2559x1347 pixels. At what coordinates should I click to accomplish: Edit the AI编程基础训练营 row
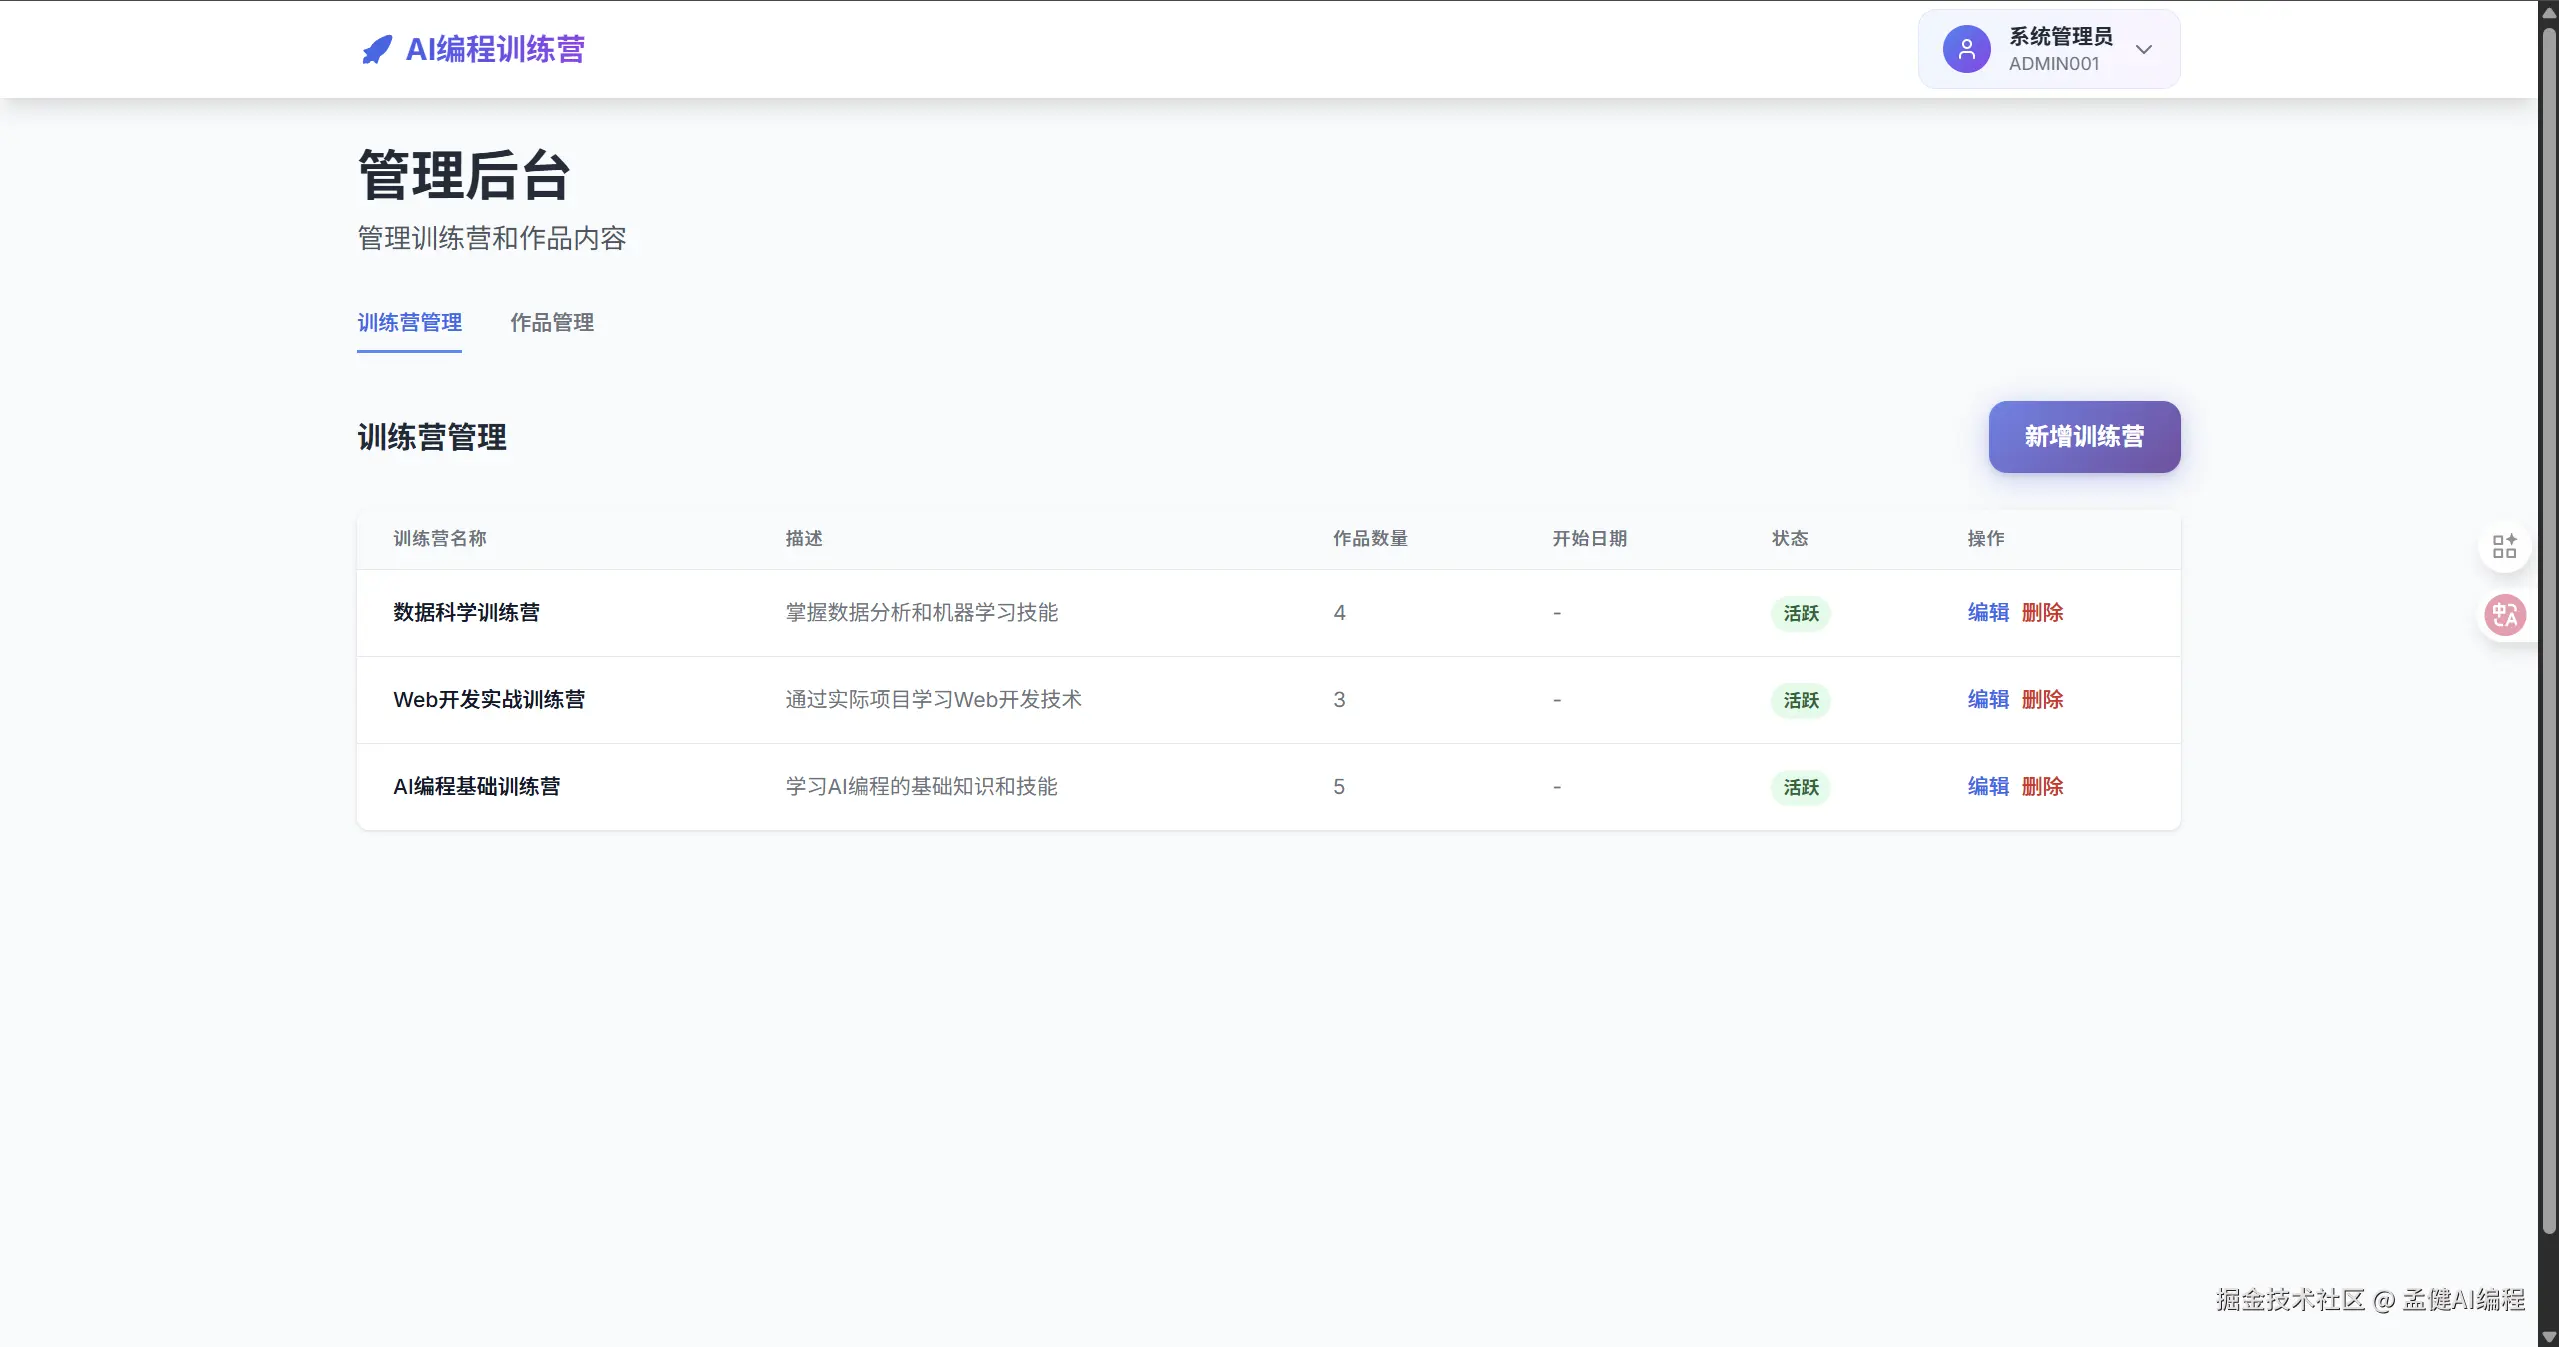(x=1988, y=787)
